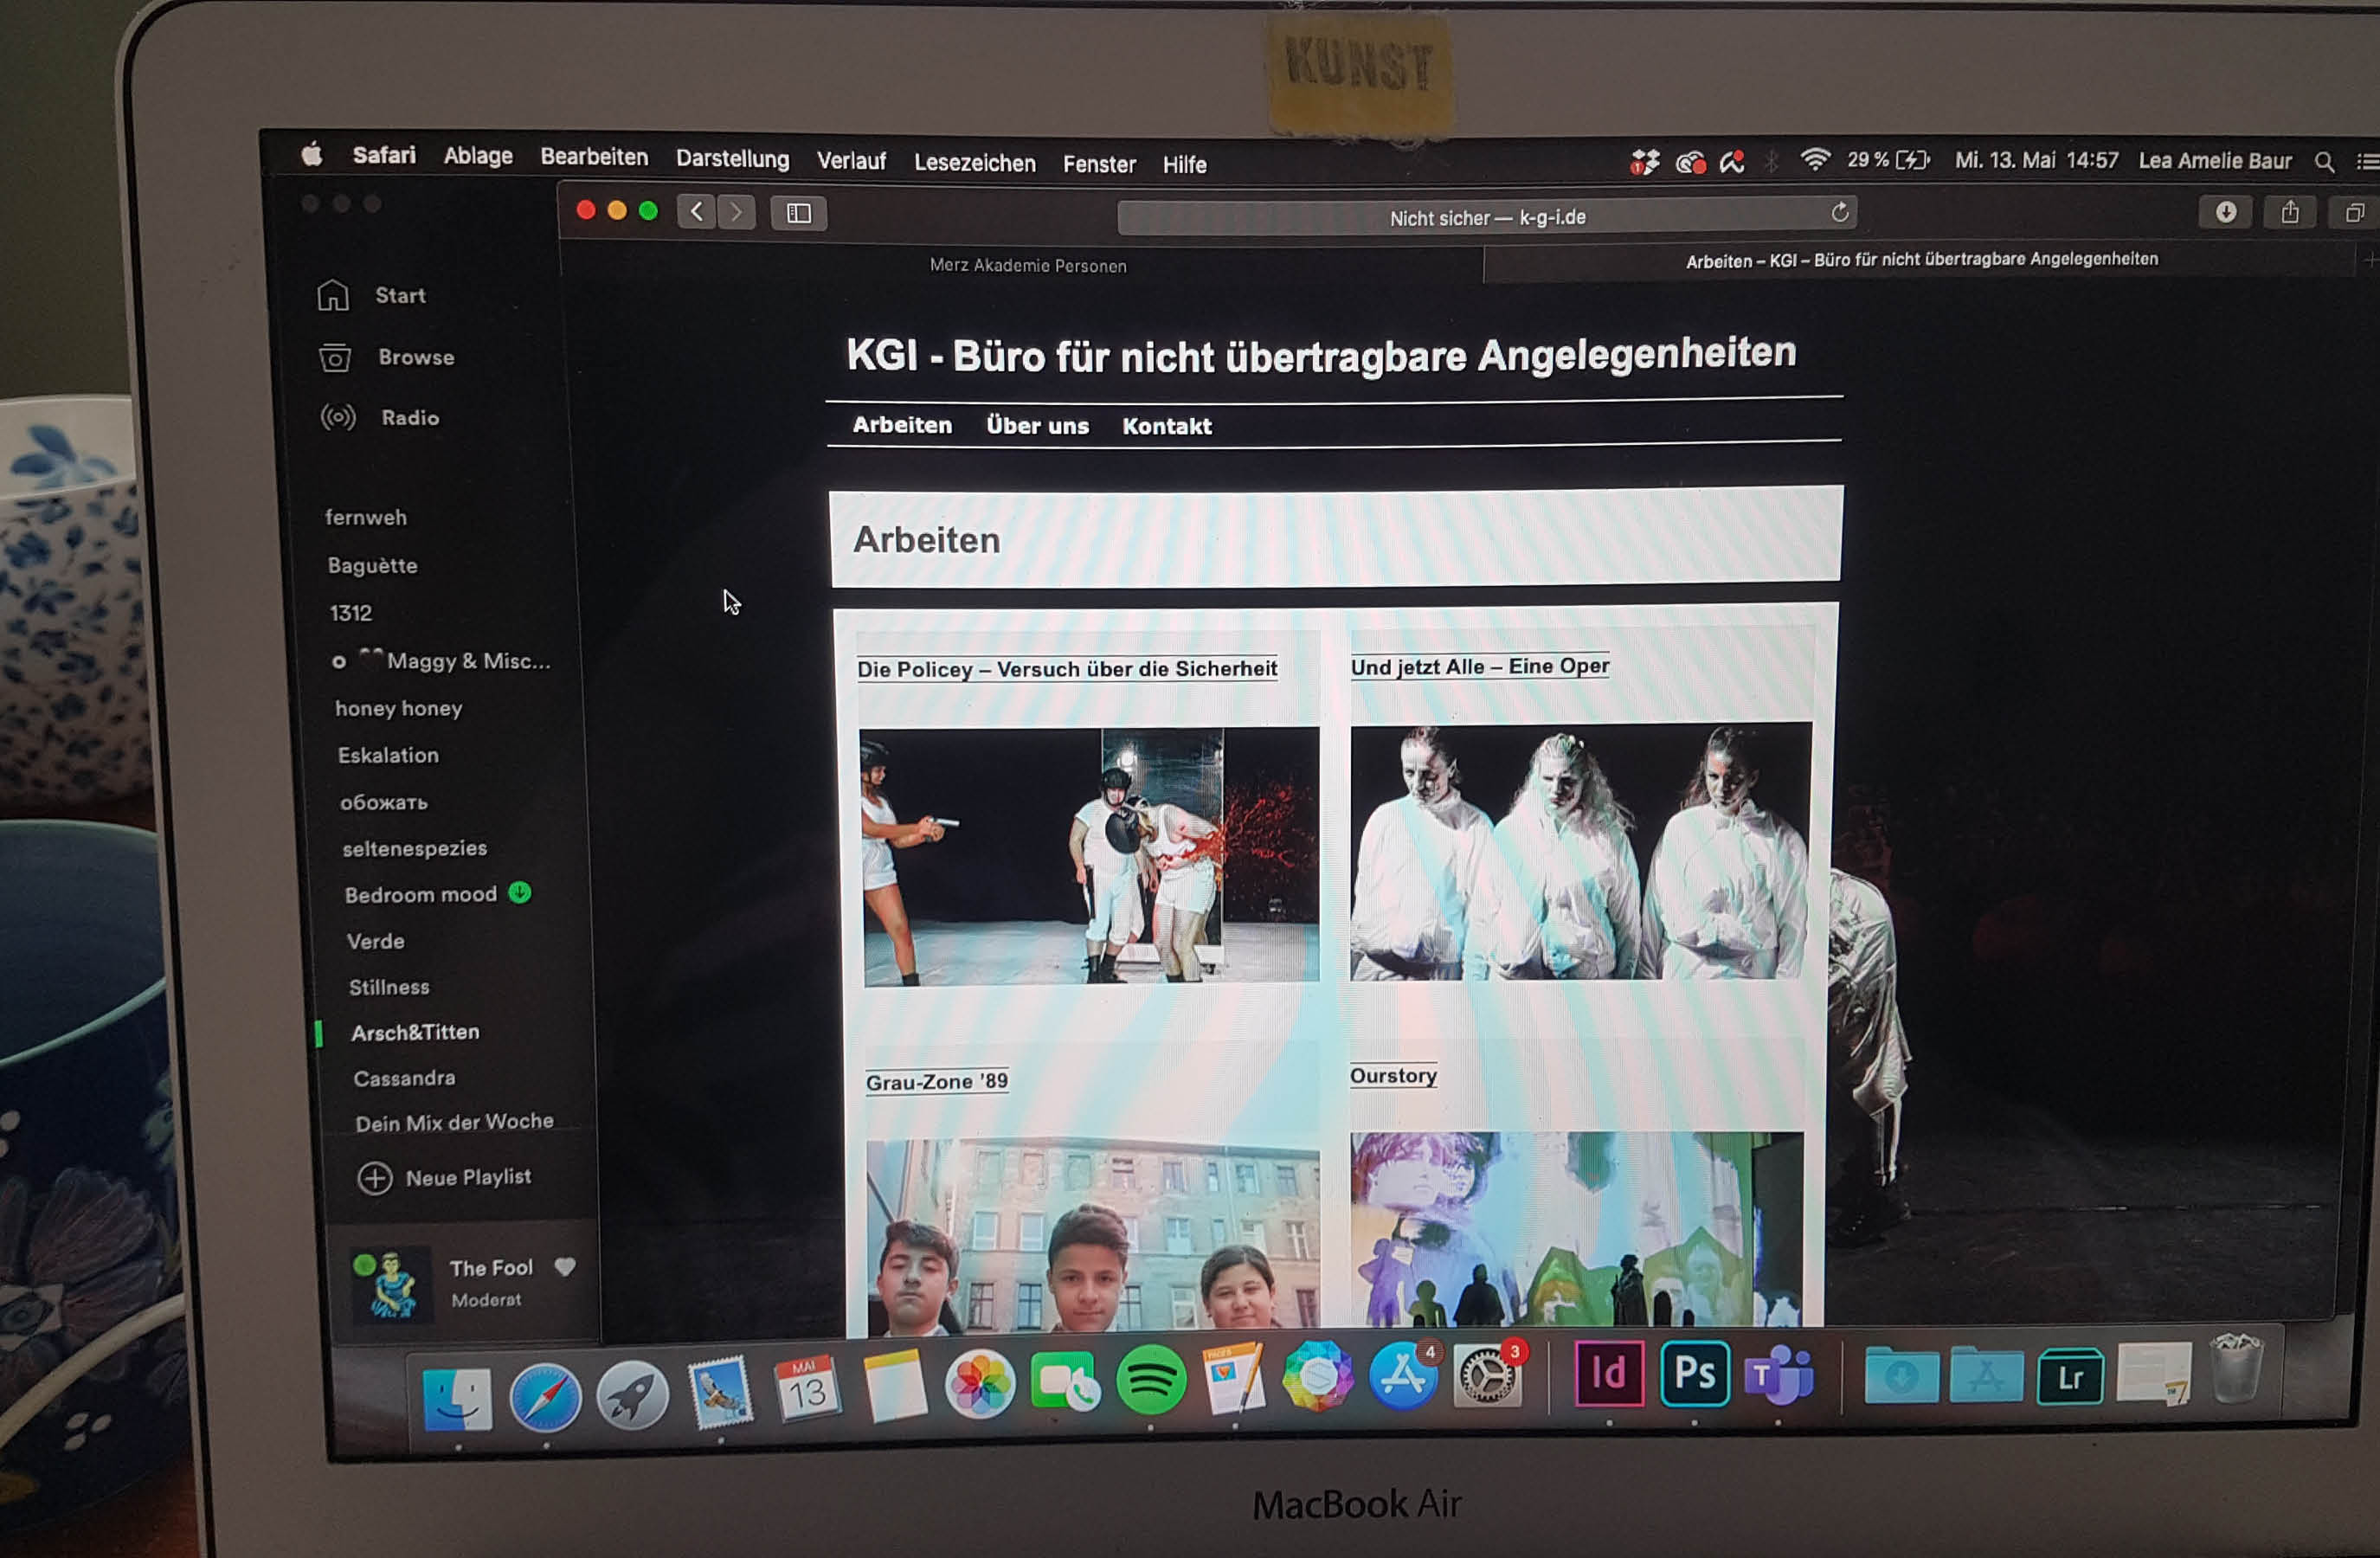Select the Baguètte playlist

coord(372,565)
